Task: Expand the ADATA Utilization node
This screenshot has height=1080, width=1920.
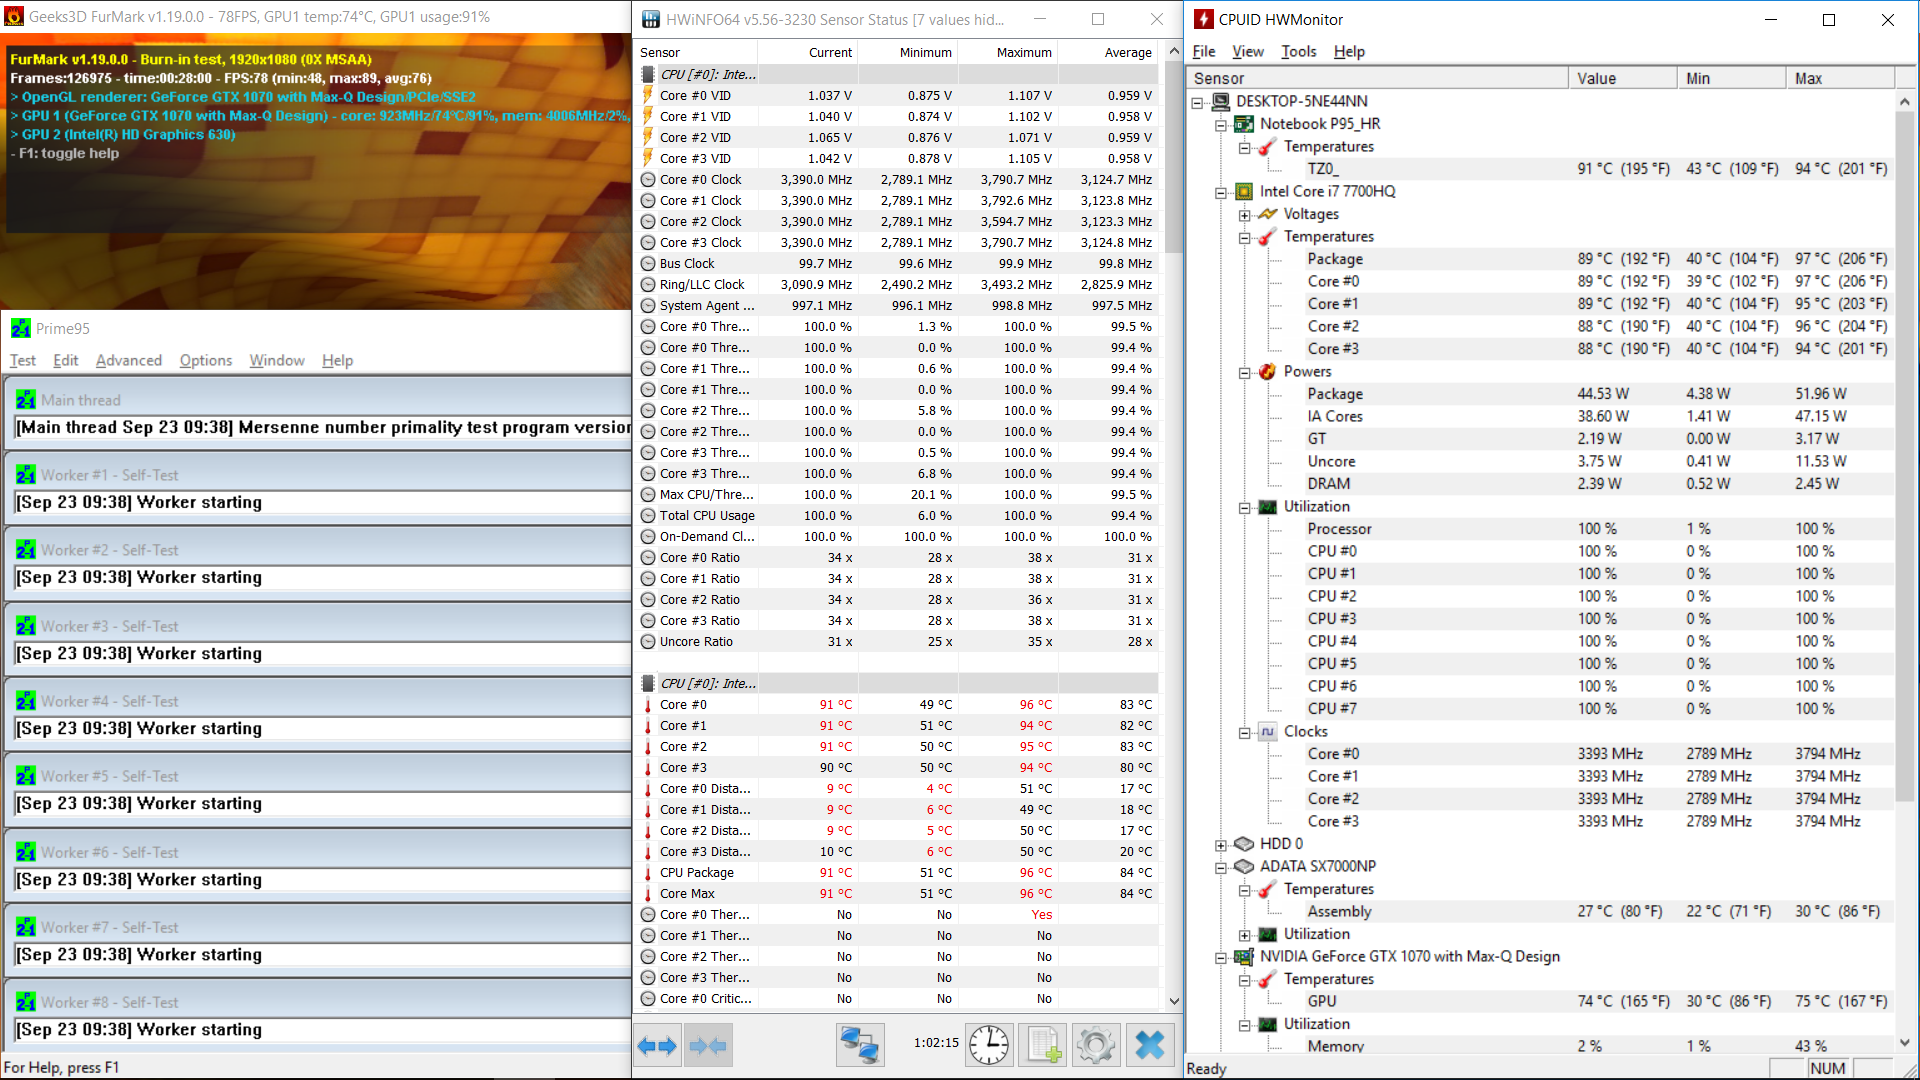Action: click(x=1244, y=935)
